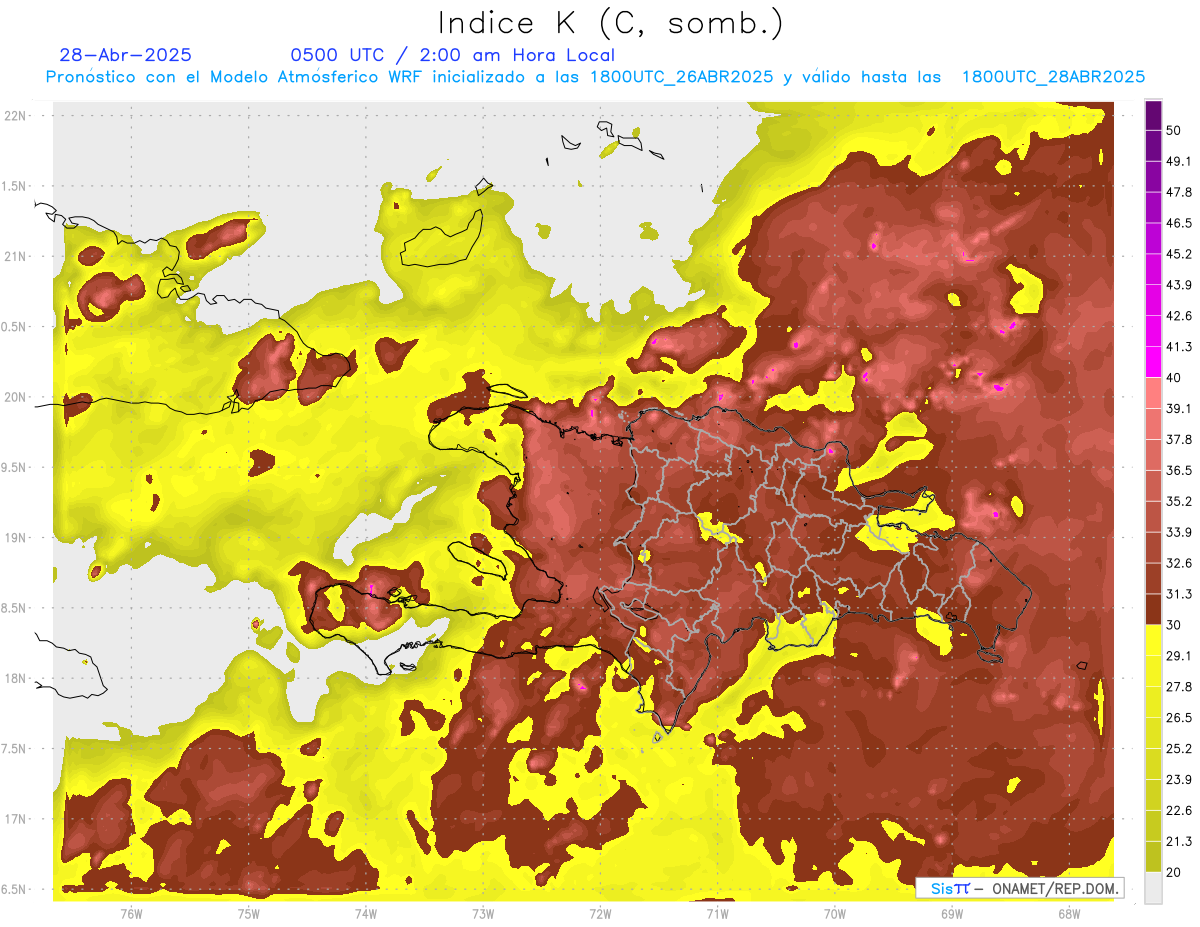Image resolution: width=1200 pixels, height=927 pixels.
Task: Click the '70W' longitude label
Action: coord(834,914)
